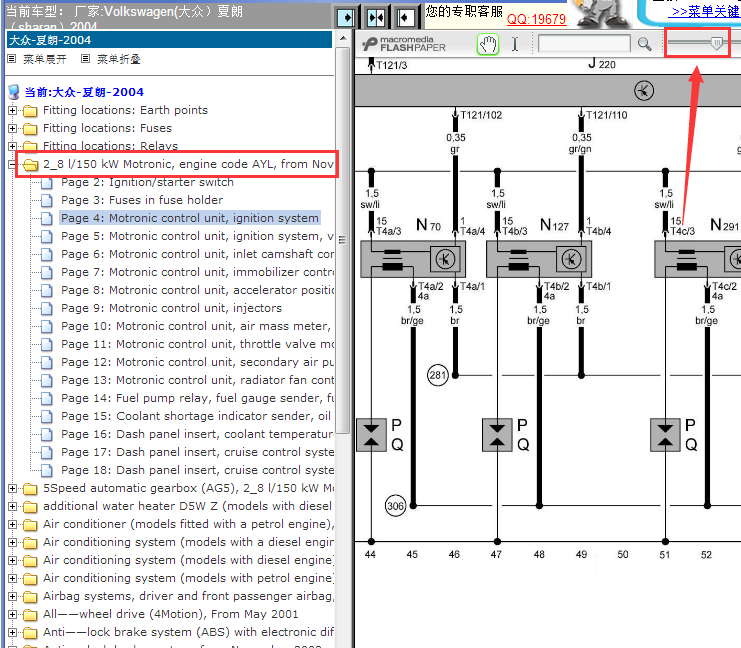This screenshot has width=741, height=648.
Task: Click the 菜单折叠 collapse menu link
Action: coord(119,59)
